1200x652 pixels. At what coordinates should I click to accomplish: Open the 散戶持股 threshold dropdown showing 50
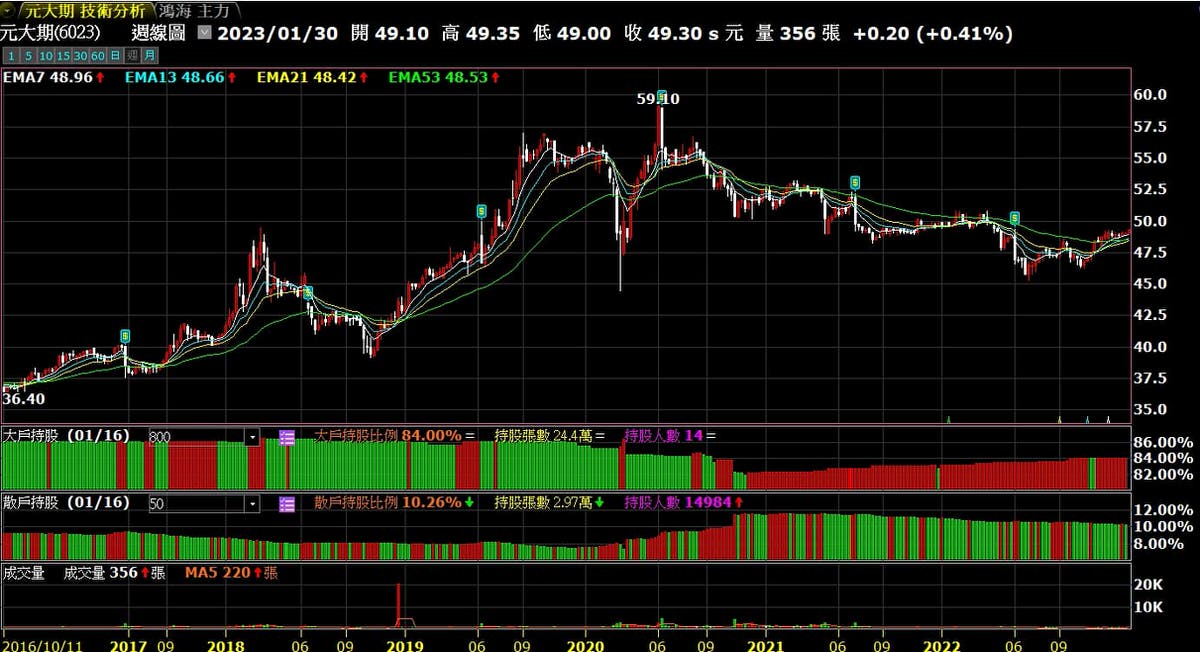pyautogui.click(x=252, y=503)
